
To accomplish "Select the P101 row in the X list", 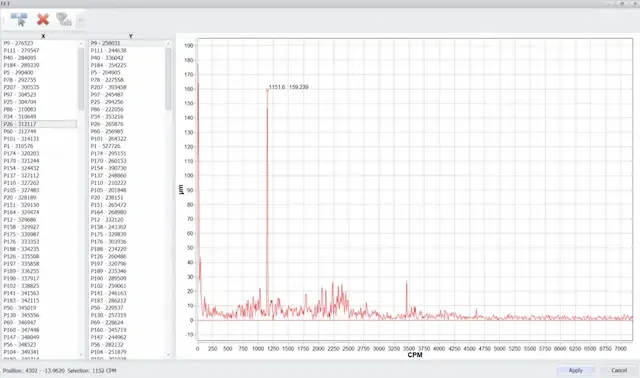I will [x=40, y=138].
